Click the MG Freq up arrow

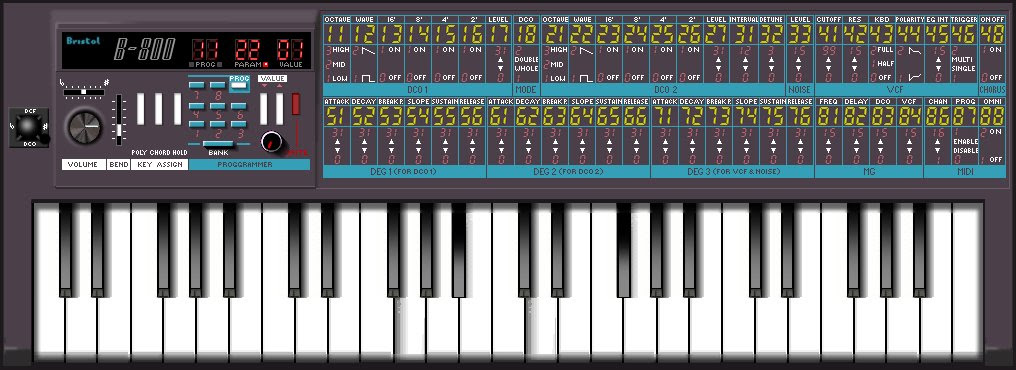pos(829,141)
